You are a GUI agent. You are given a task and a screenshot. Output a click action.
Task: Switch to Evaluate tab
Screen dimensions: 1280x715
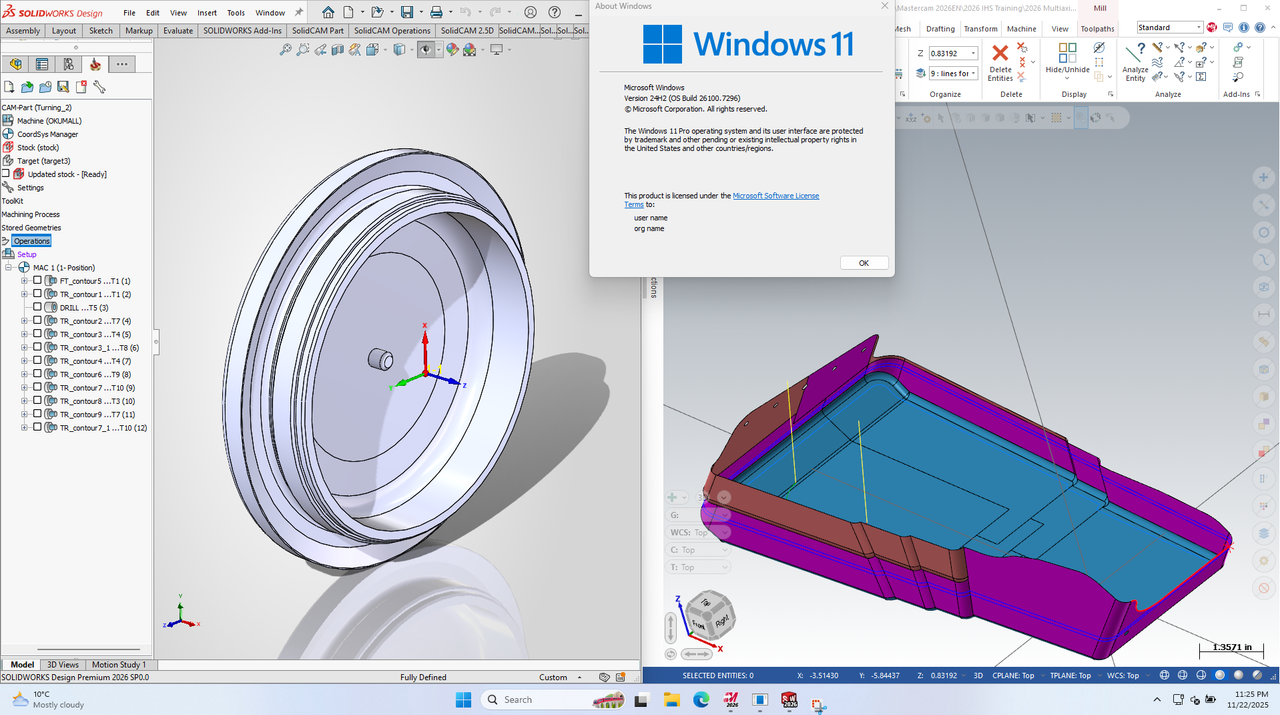[178, 31]
